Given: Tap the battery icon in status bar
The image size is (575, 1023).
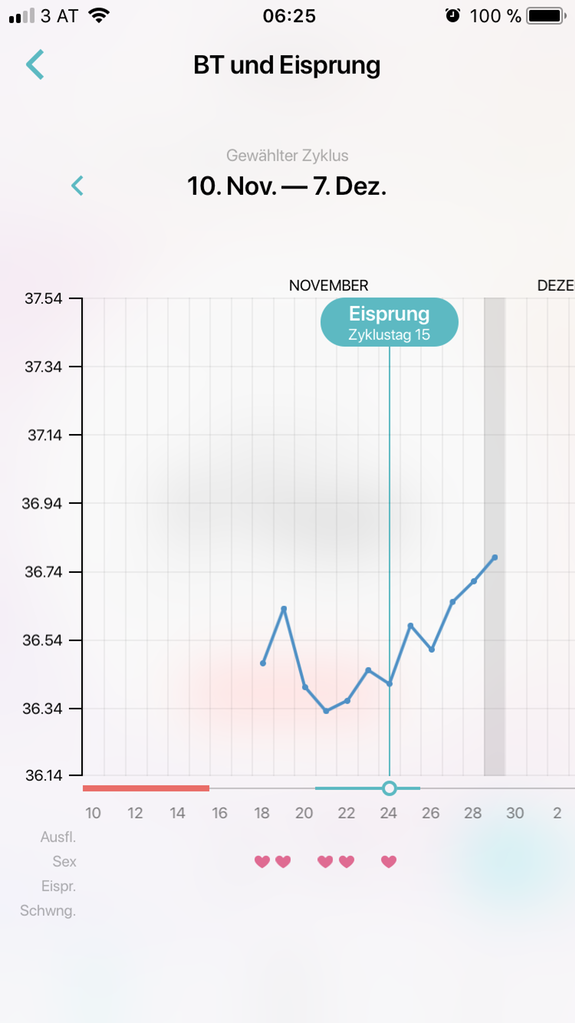Looking at the screenshot, I should pos(546,16).
